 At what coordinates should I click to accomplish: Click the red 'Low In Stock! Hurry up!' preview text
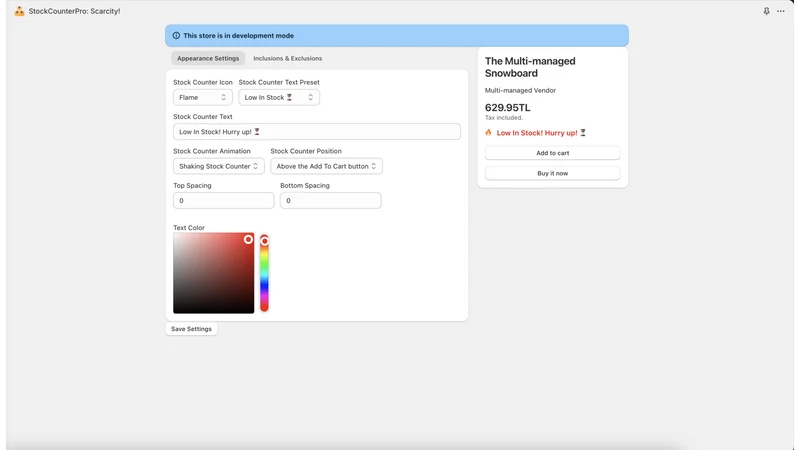click(537, 133)
